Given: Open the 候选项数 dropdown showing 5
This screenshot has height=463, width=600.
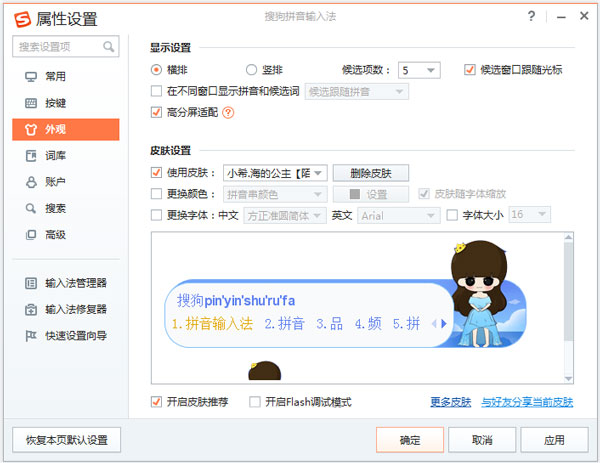Looking at the screenshot, I should pos(431,70).
